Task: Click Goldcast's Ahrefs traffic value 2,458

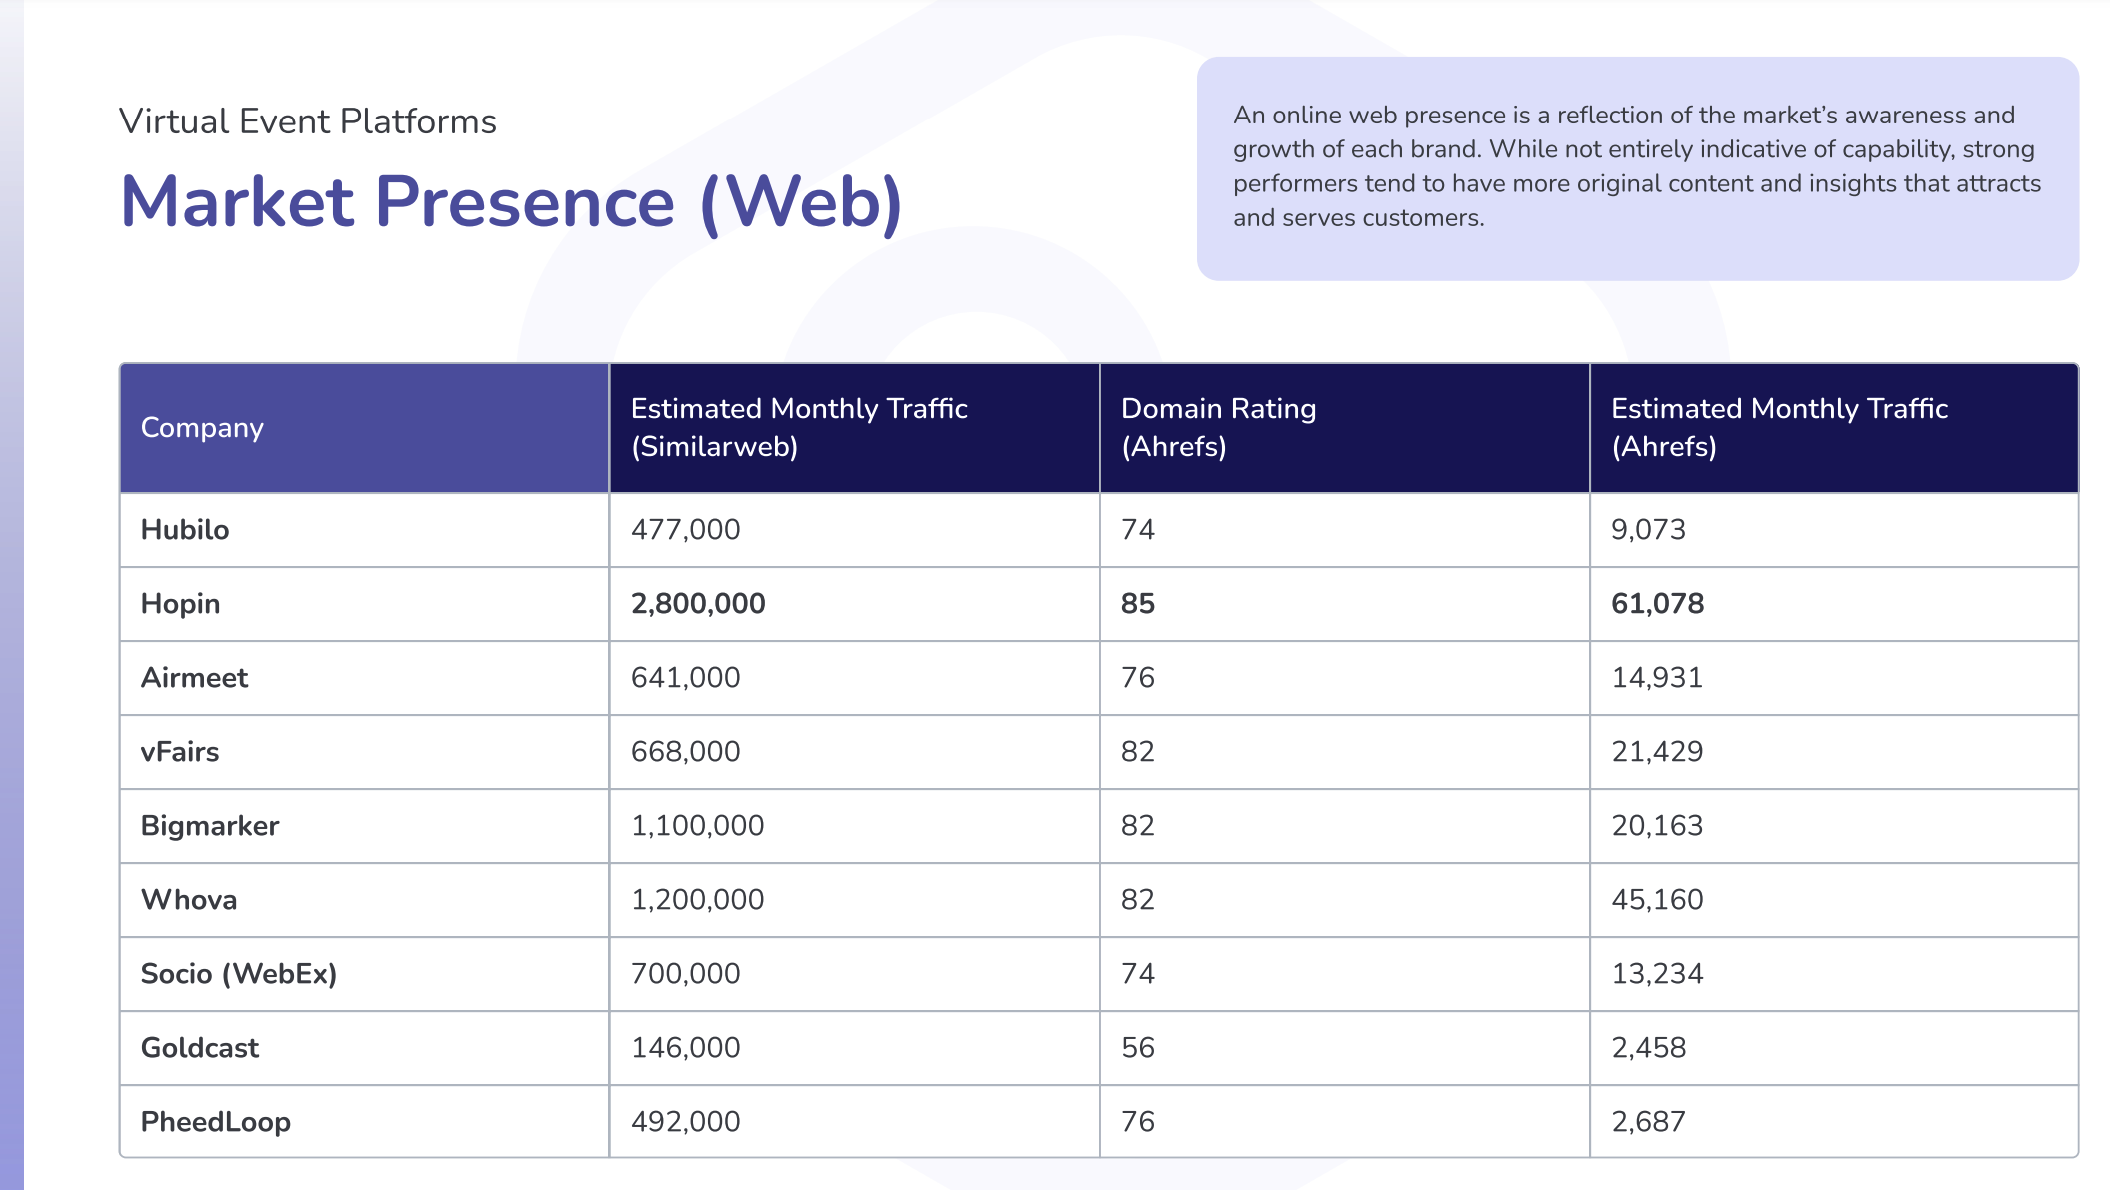Action: coord(1648,1048)
